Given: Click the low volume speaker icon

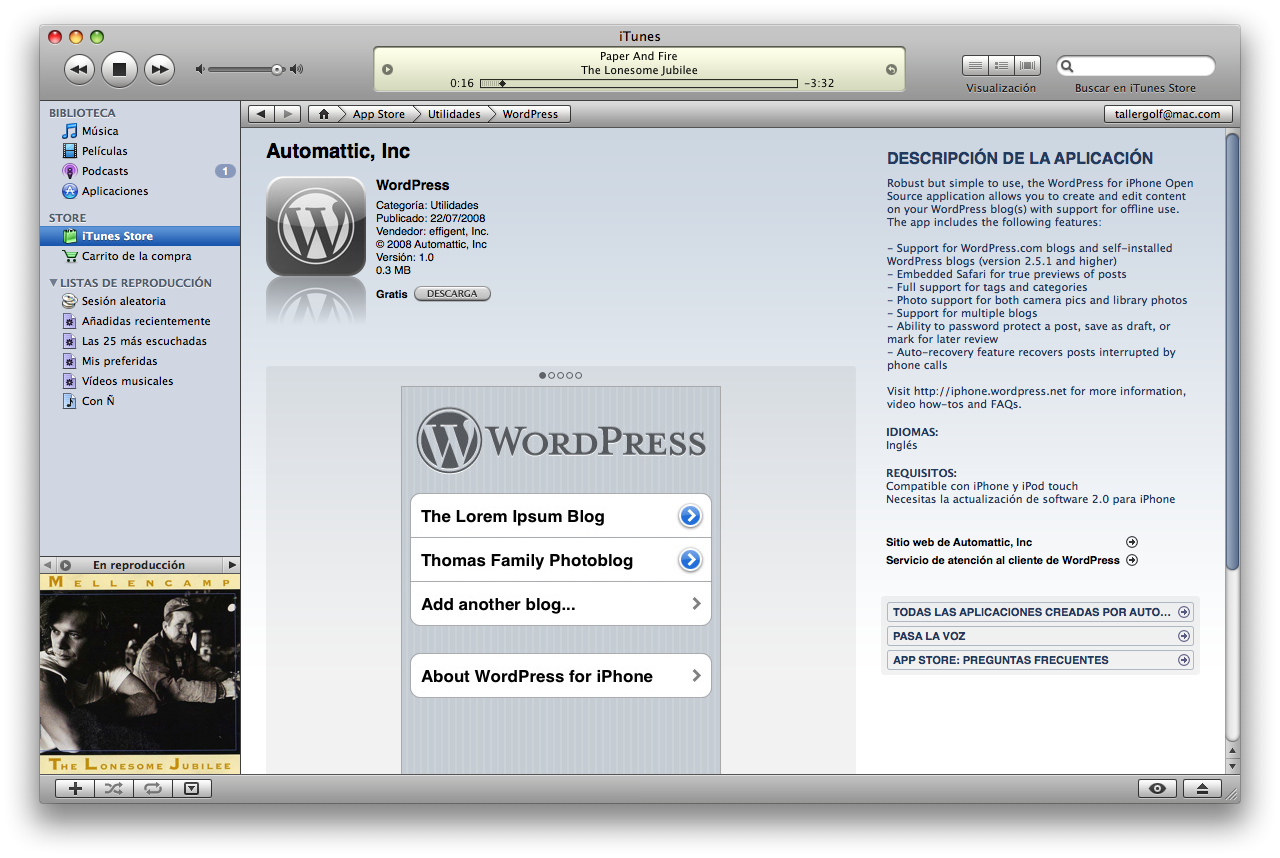Looking at the screenshot, I should coord(200,69).
